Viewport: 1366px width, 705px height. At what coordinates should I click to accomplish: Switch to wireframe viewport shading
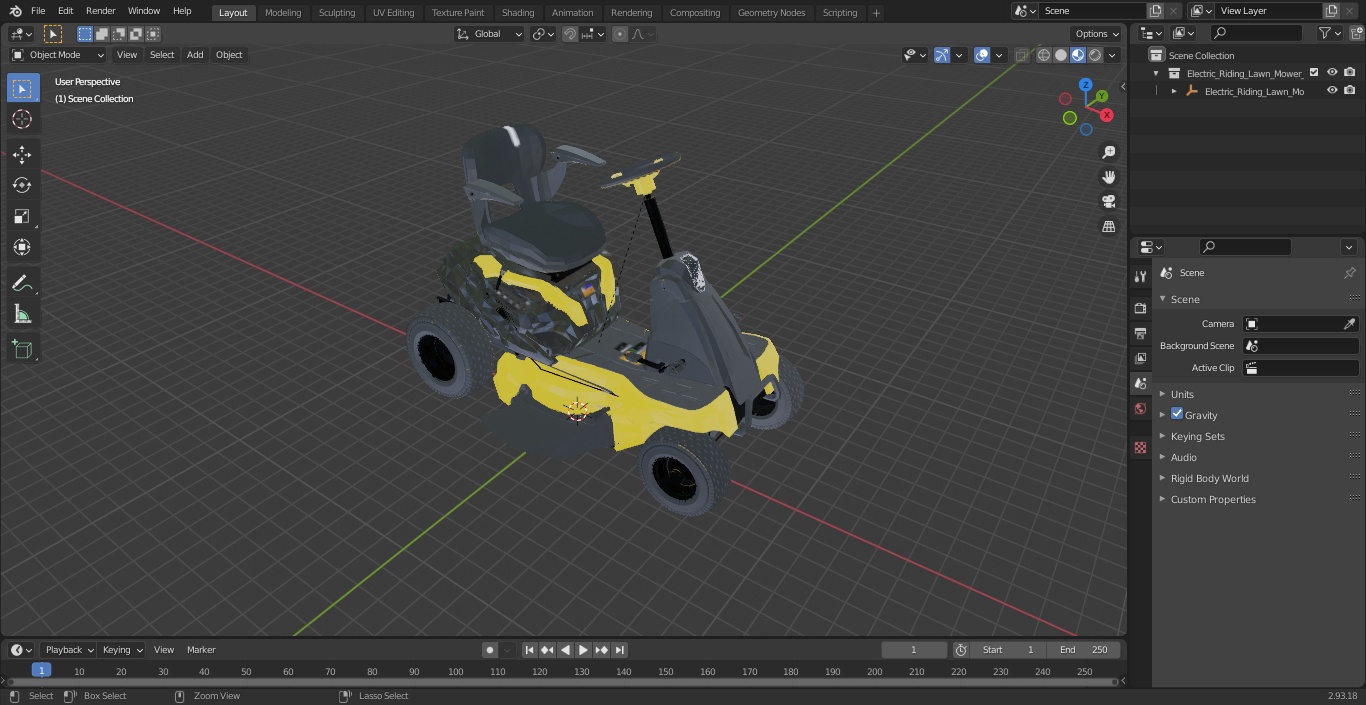(x=1043, y=55)
